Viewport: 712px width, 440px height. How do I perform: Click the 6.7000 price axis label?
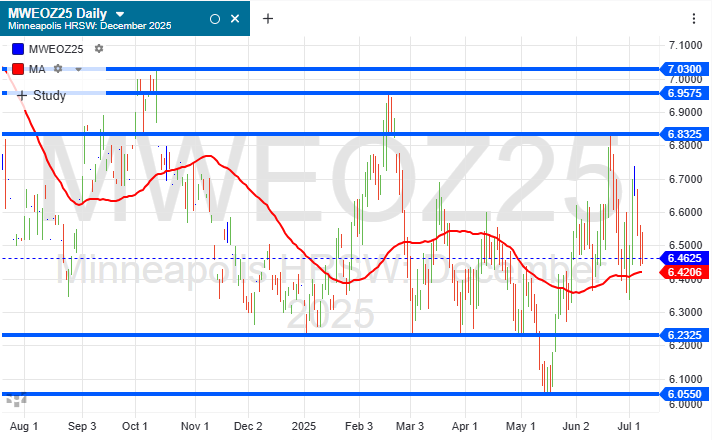click(686, 179)
